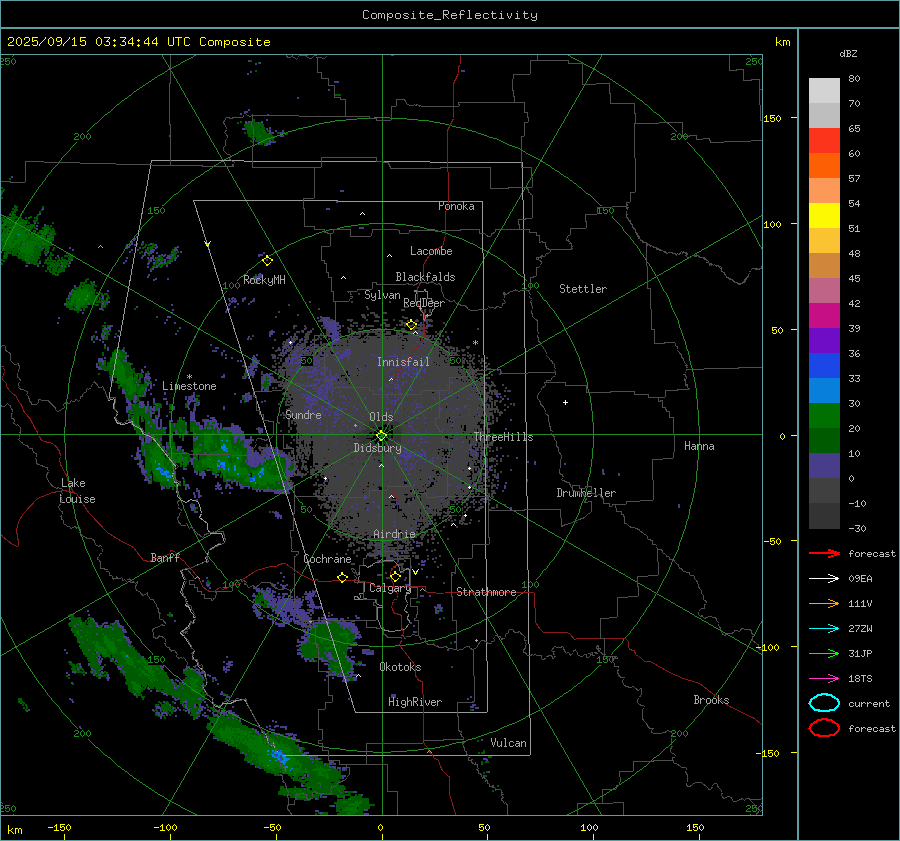
Task: Click the Sundre town label
Action: point(303,415)
